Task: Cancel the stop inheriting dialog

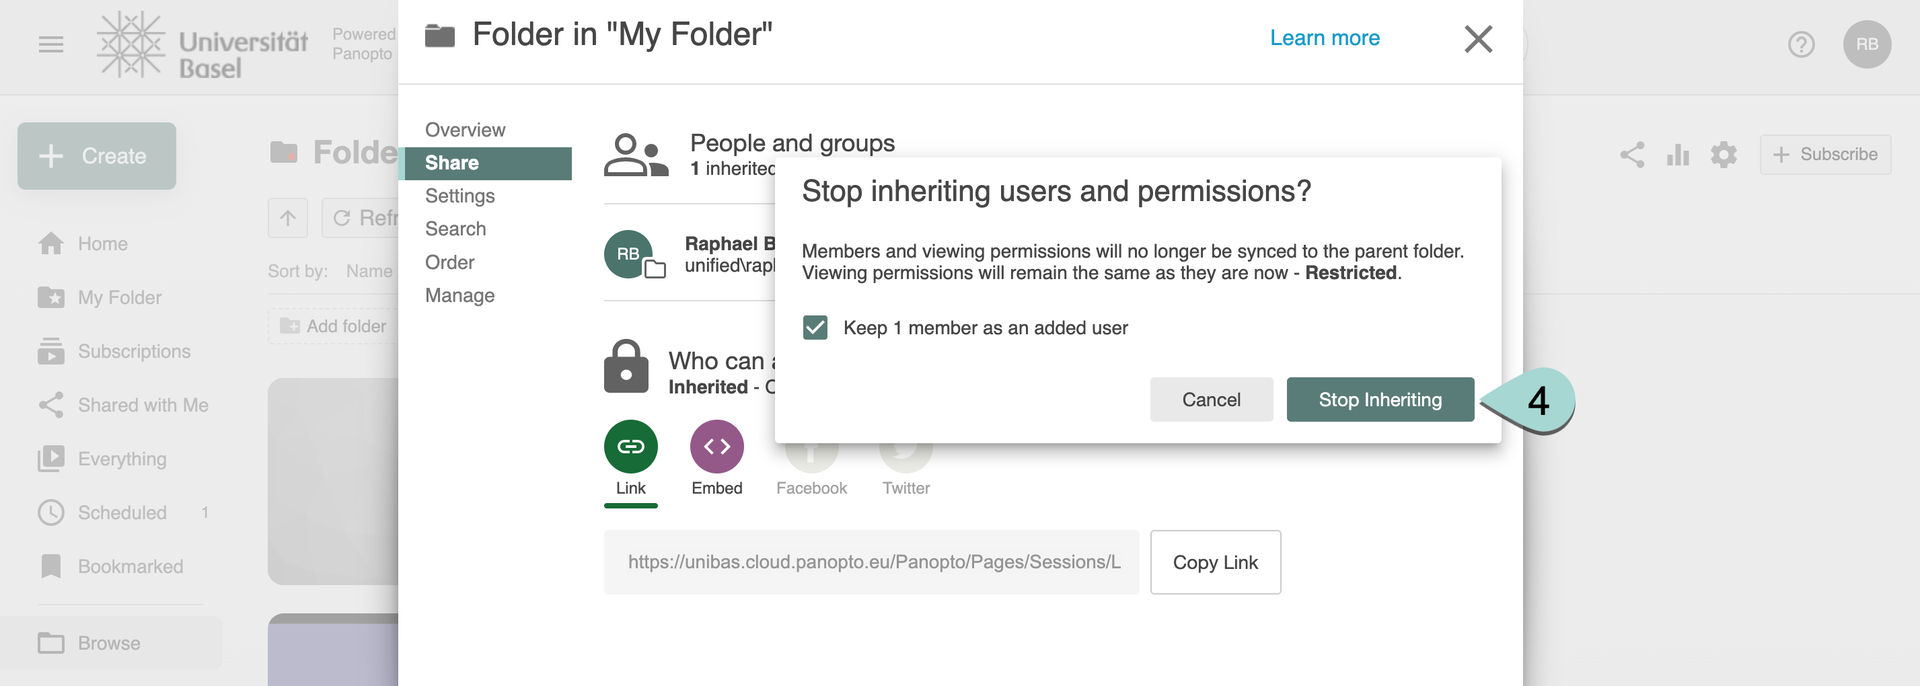Action: point(1210,400)
